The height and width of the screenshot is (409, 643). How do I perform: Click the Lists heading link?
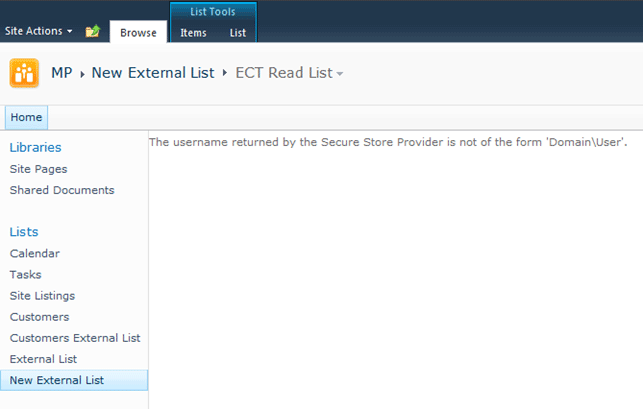click(x=24, y=232)
